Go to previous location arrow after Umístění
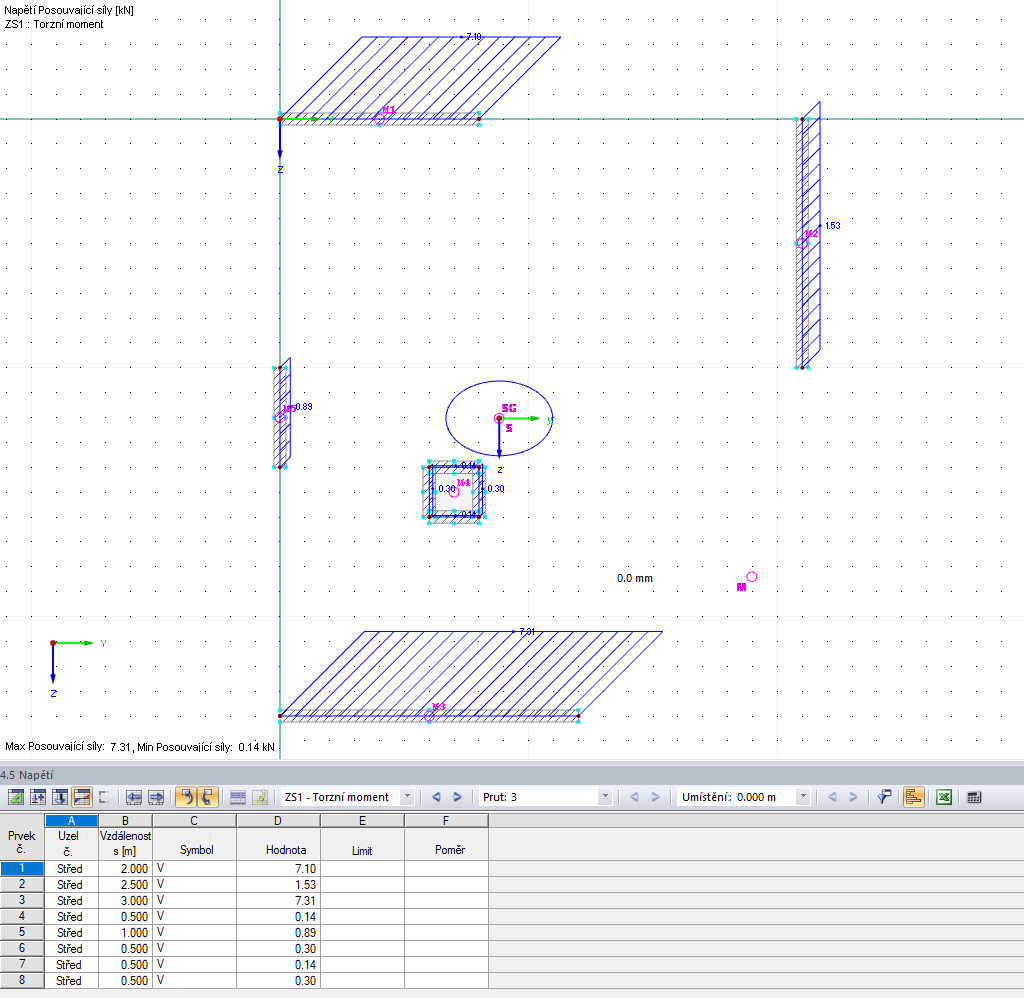1024x998 pixels. (832, 797)
